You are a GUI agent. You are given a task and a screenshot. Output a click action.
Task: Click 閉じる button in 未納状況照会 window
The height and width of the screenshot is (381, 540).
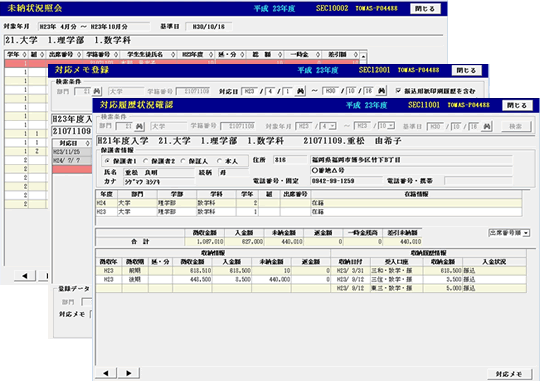[425, 9]
